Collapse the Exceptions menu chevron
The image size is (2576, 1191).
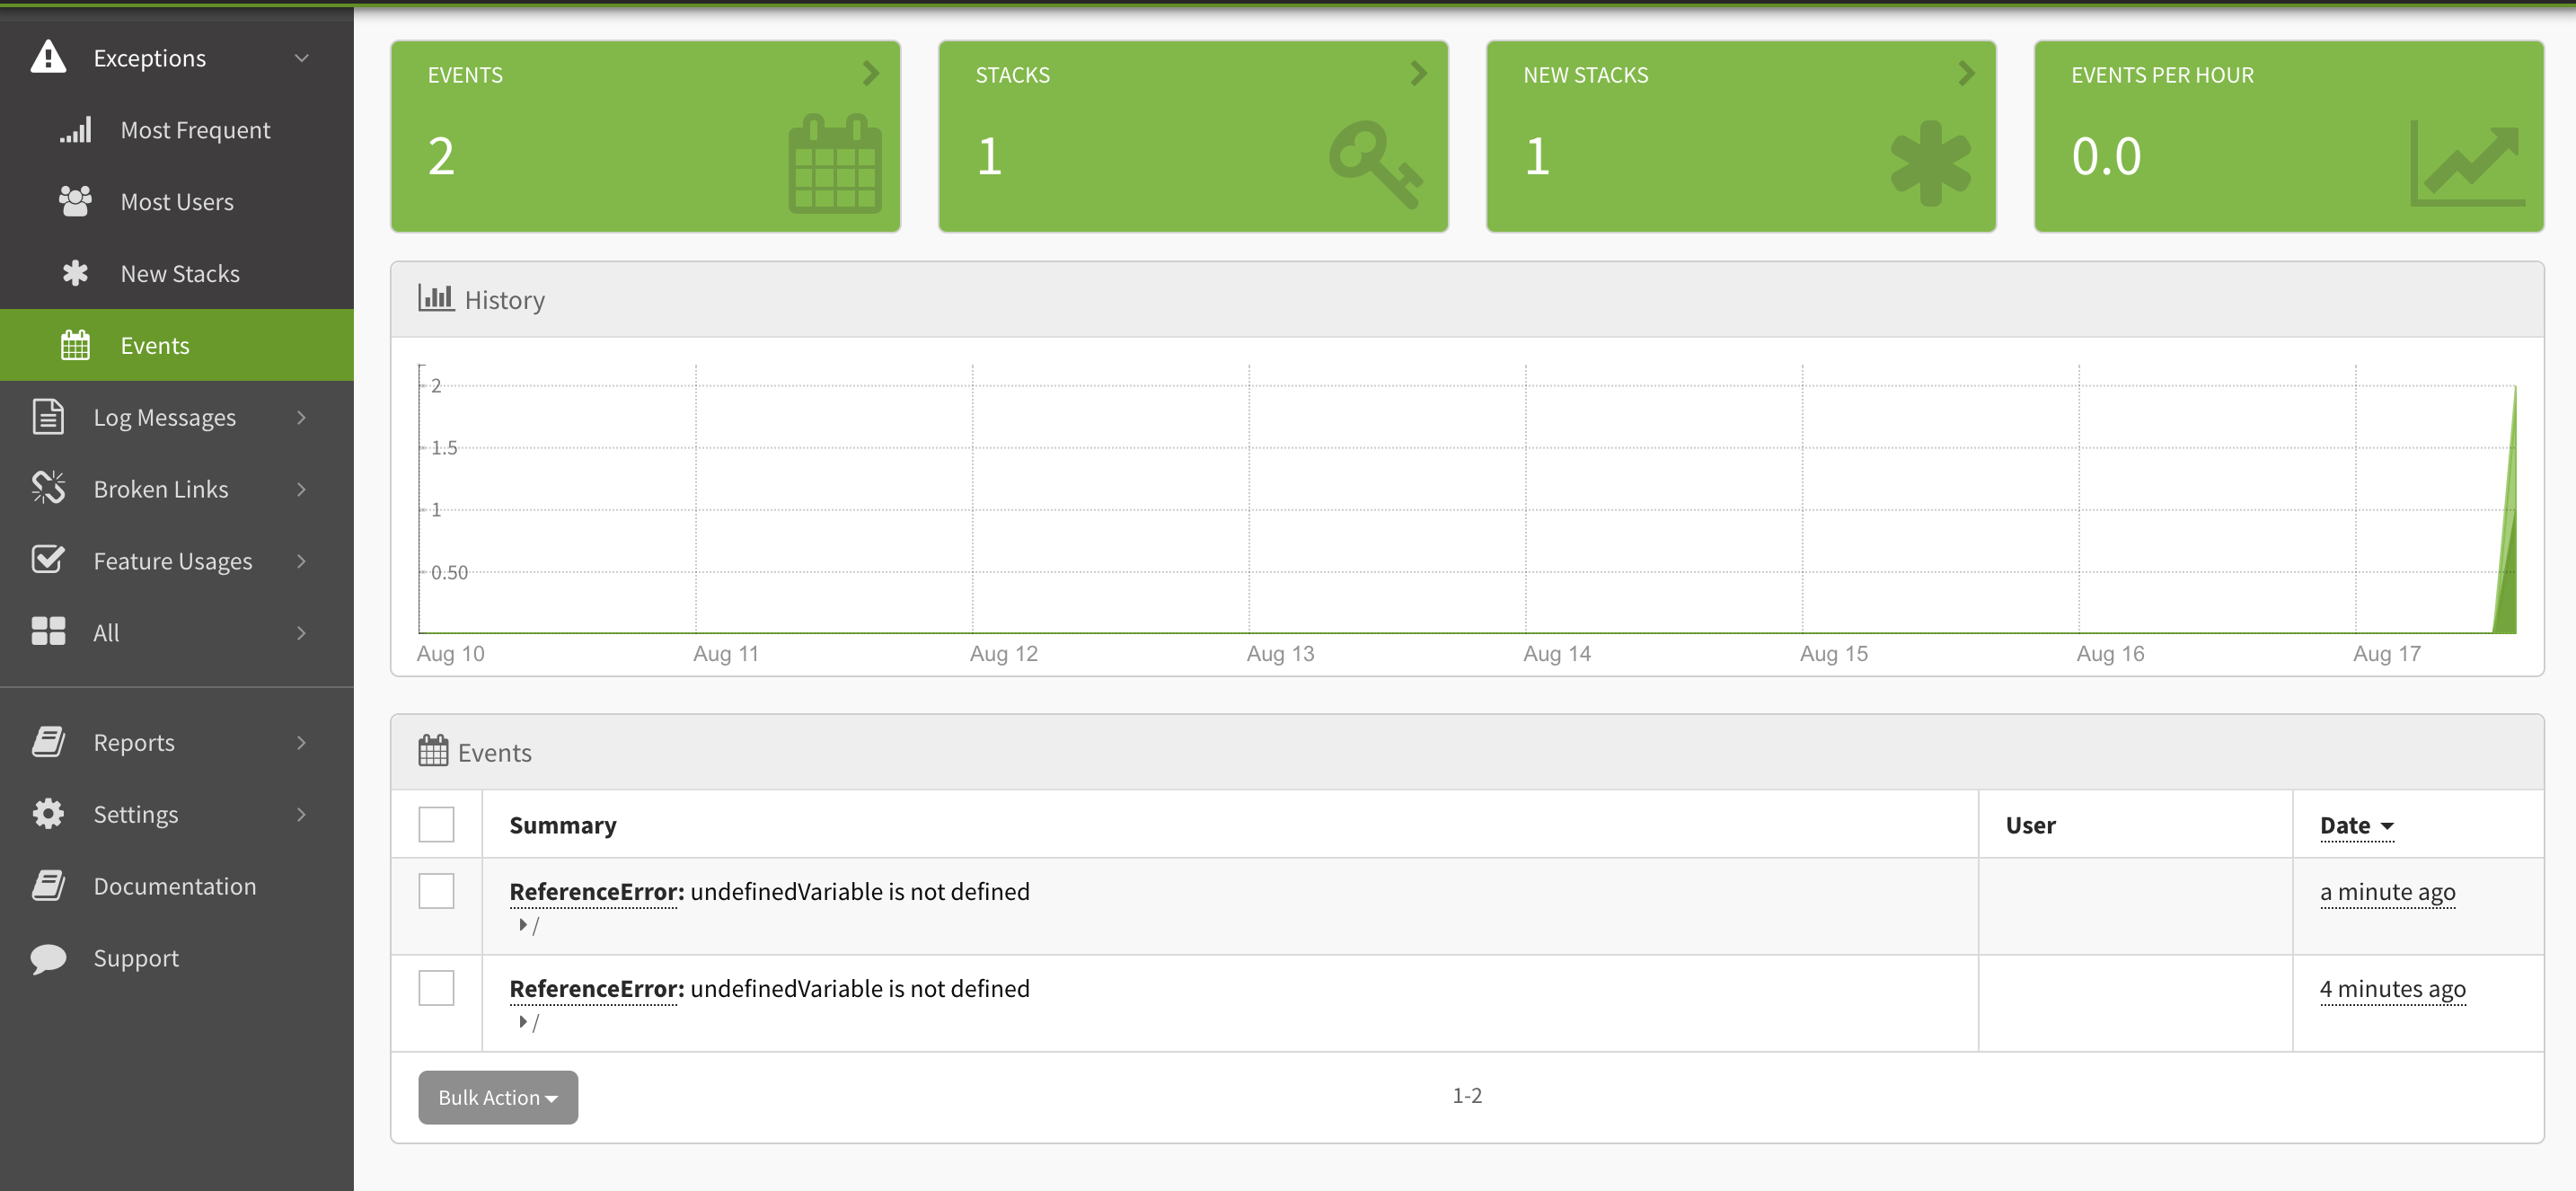[301, 58]
